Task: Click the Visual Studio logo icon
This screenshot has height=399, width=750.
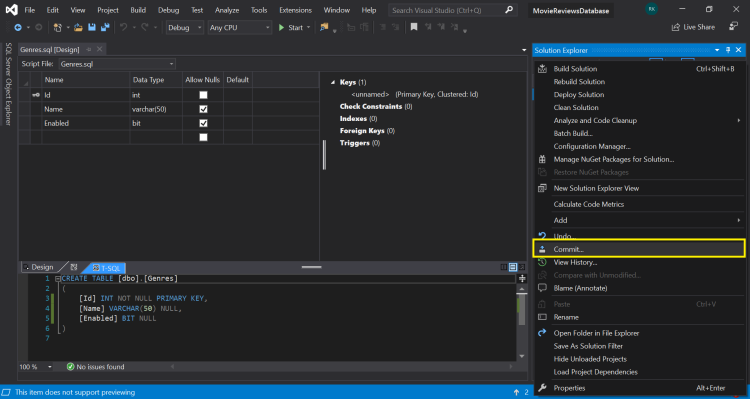Action: (x=11, y=10)
